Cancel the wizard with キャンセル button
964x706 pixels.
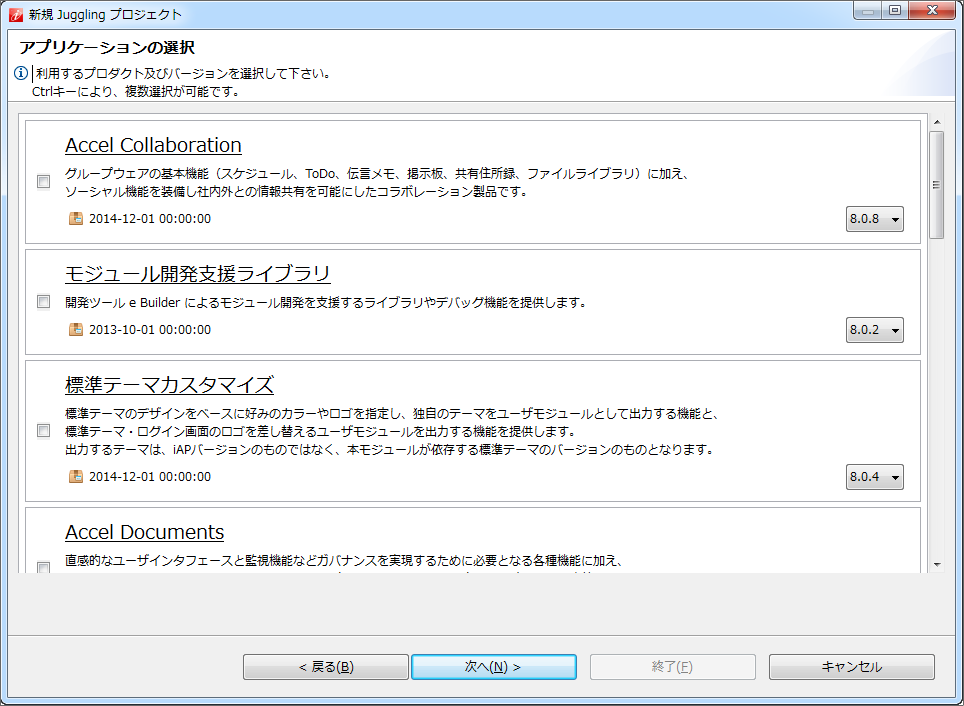pyautogui.click(x=851, y=667)
